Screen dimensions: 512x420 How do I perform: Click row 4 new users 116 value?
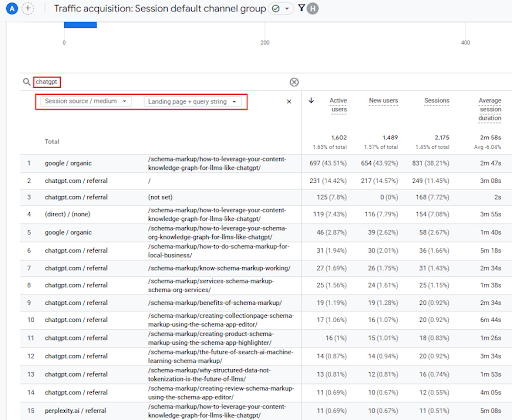click(x=382, y=214)
